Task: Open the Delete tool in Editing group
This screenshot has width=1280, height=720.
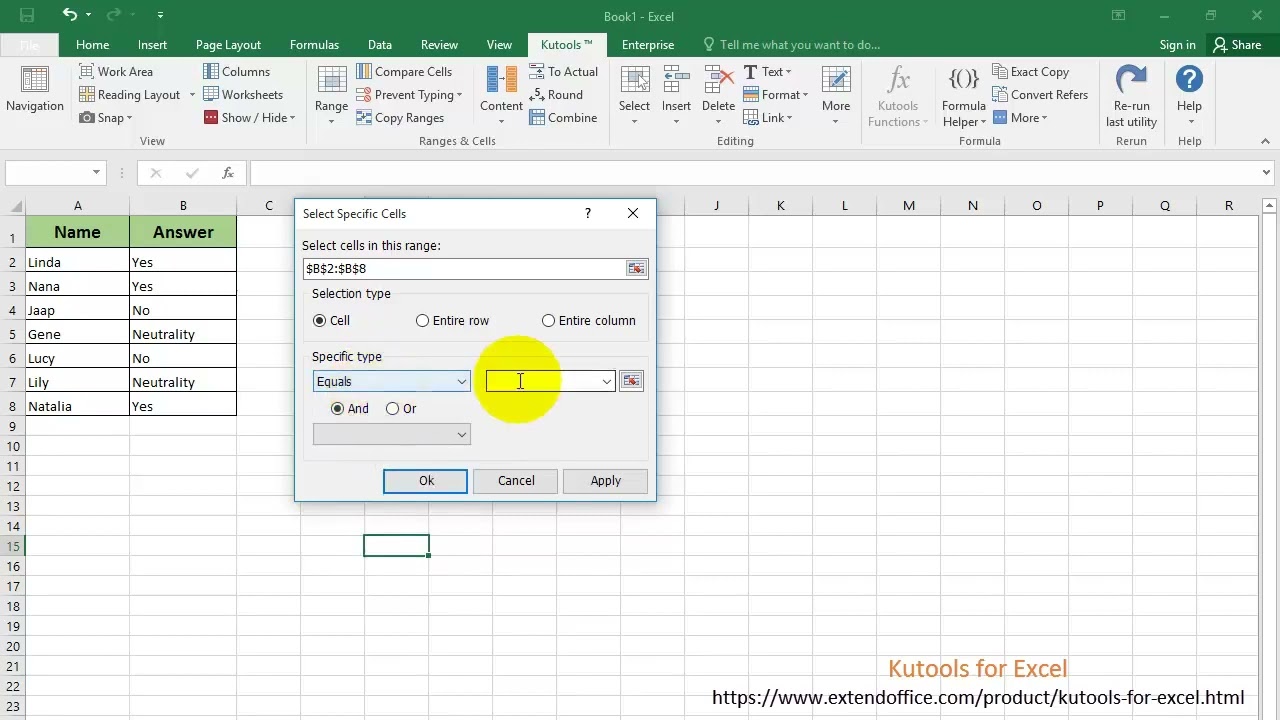Action: 718,95
